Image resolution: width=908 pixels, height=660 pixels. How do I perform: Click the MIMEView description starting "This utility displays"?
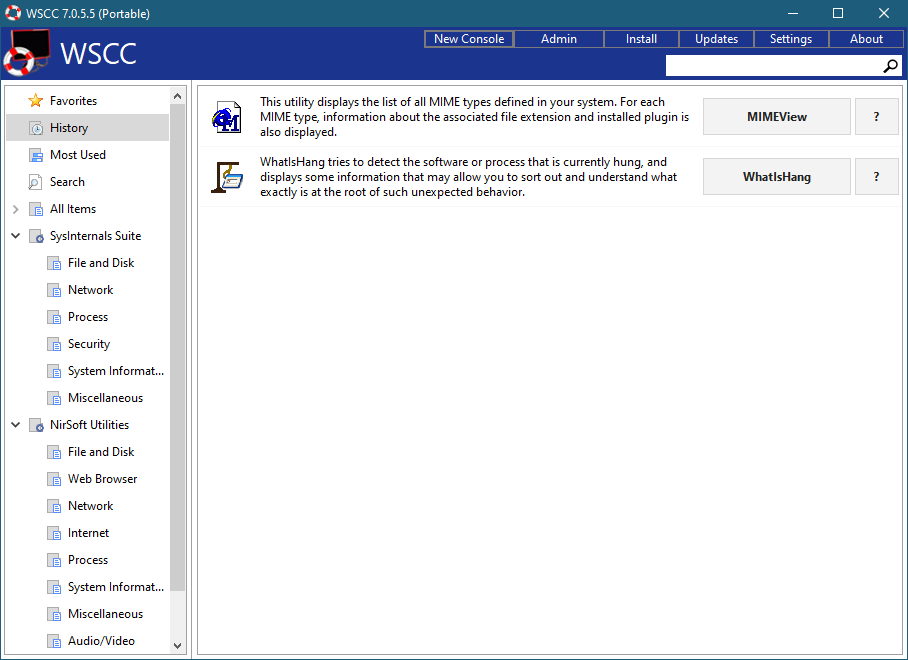click(x=474, y=117)
